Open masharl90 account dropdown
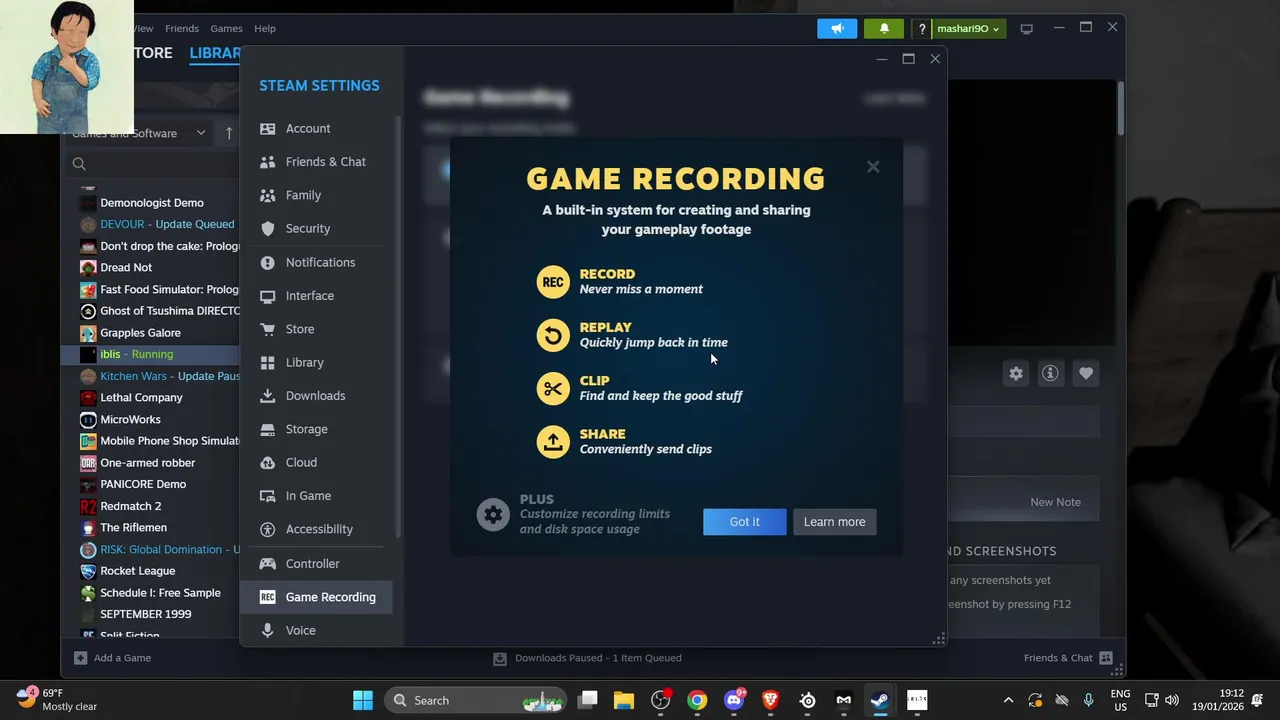This screenshot has width=1280, height=720. [968, 29]
